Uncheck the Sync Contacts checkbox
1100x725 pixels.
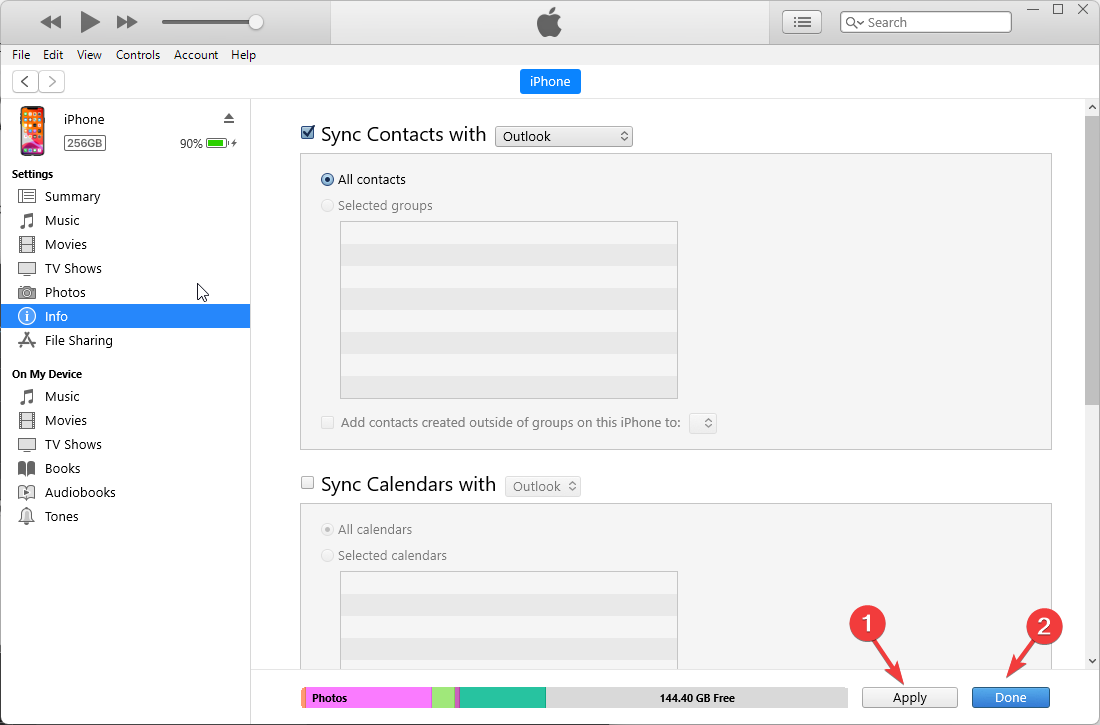307,133
